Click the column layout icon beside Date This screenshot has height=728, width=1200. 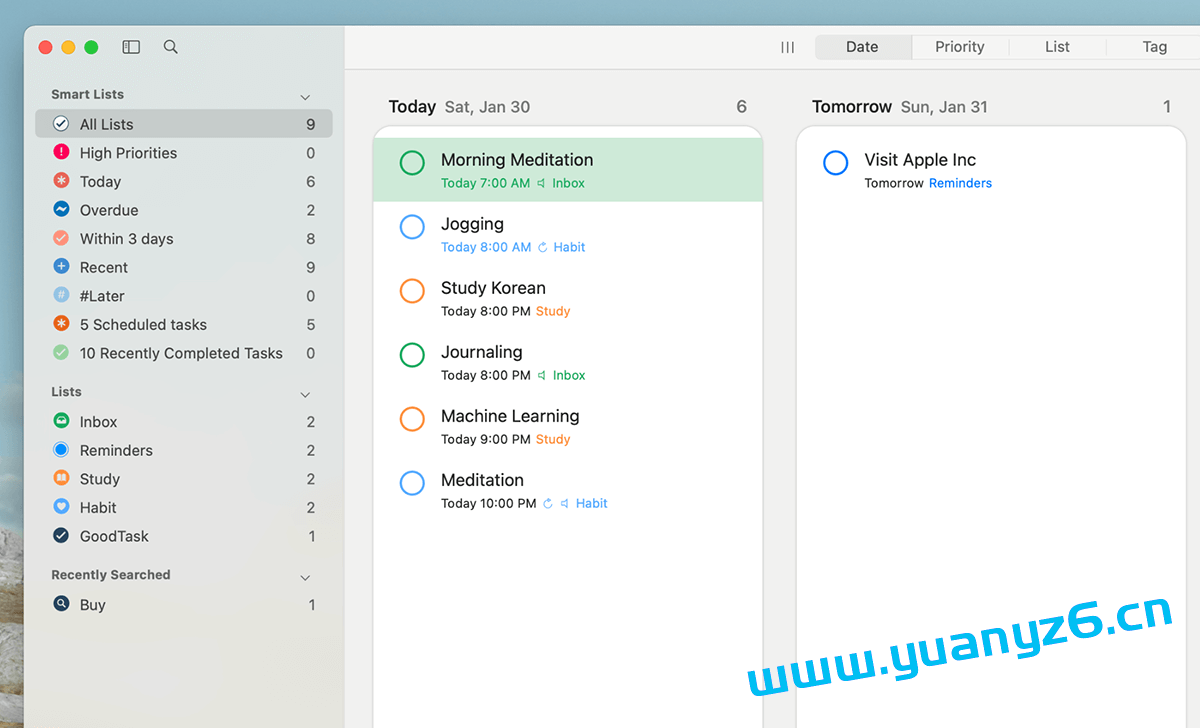tap(788, 47)
